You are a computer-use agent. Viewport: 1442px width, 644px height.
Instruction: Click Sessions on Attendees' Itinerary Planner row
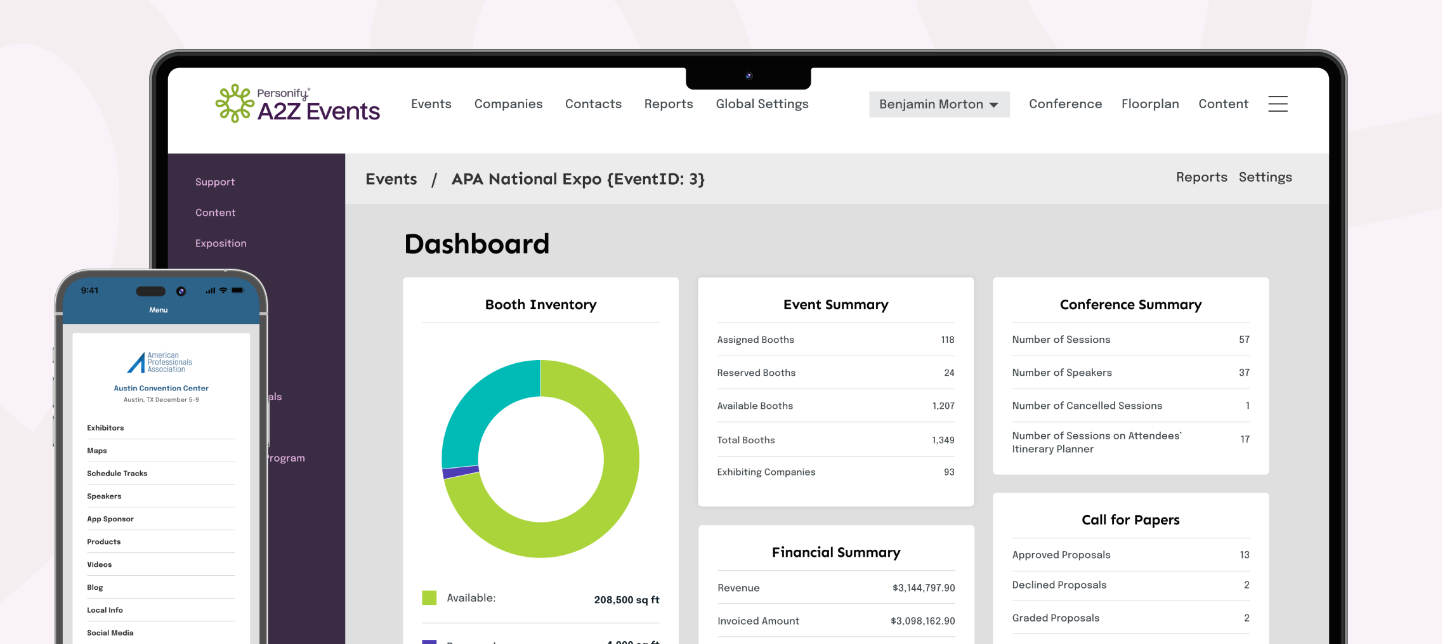[1130, 442]
